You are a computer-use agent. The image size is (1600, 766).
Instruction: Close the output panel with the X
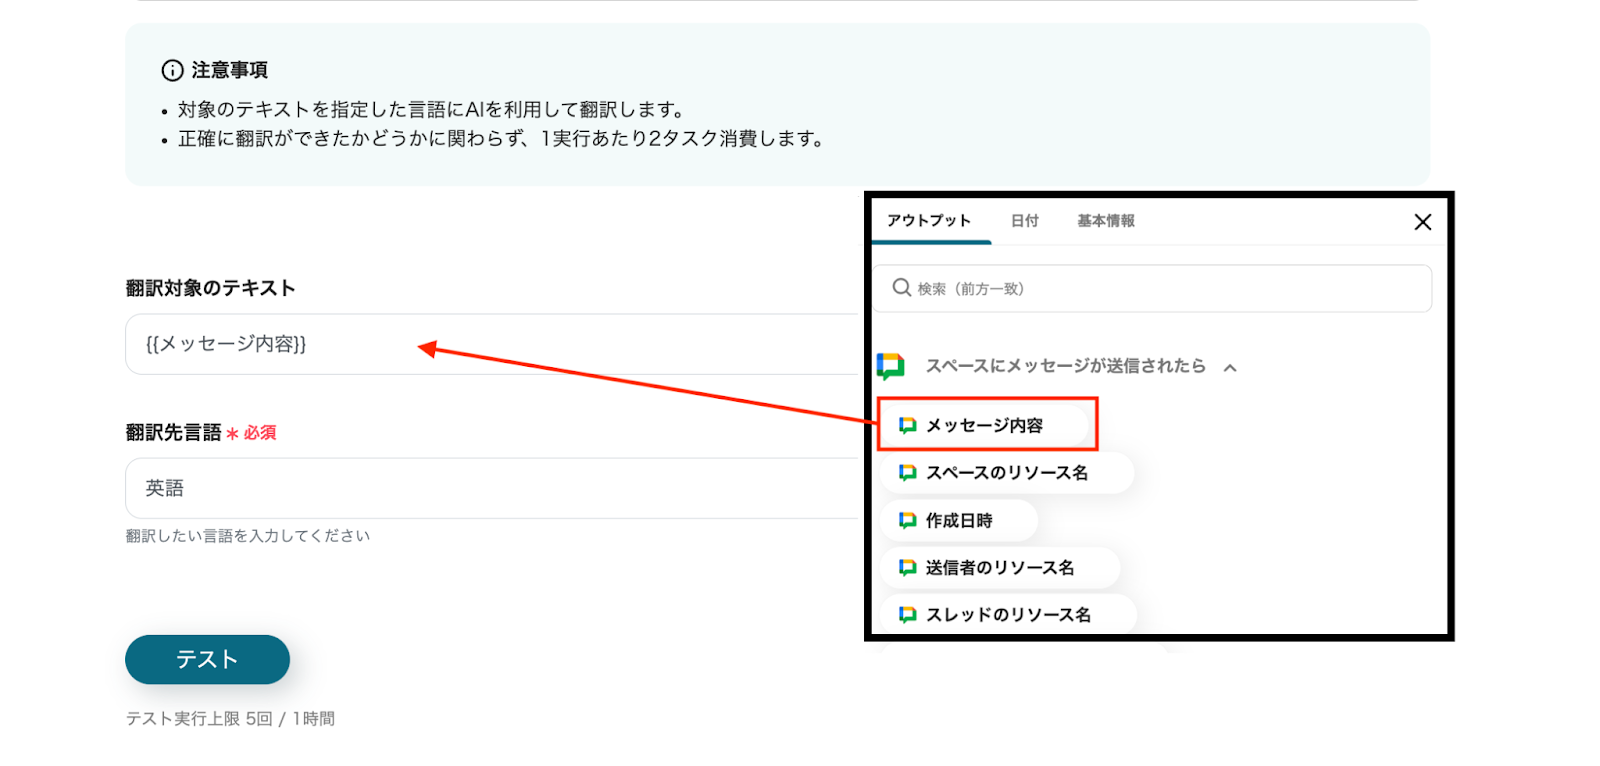pos(1423,222)
